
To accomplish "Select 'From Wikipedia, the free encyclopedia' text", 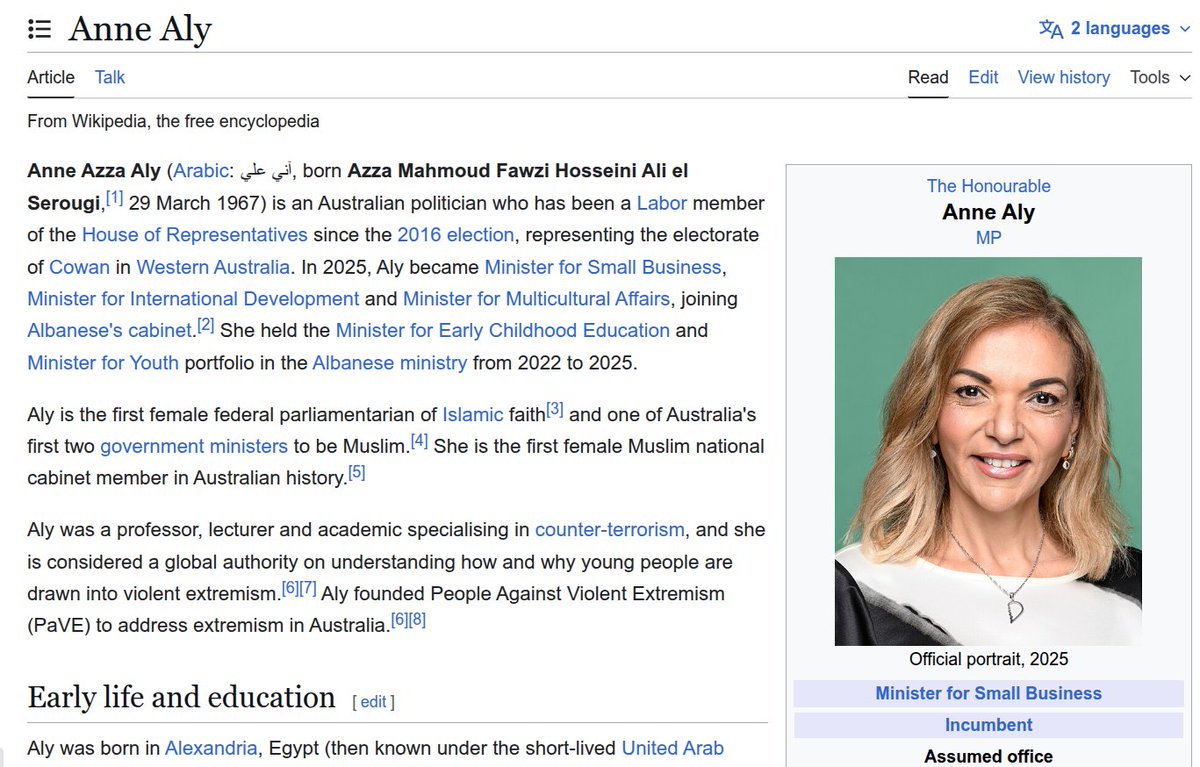I will pyautogui.click(x=174, y=122).
